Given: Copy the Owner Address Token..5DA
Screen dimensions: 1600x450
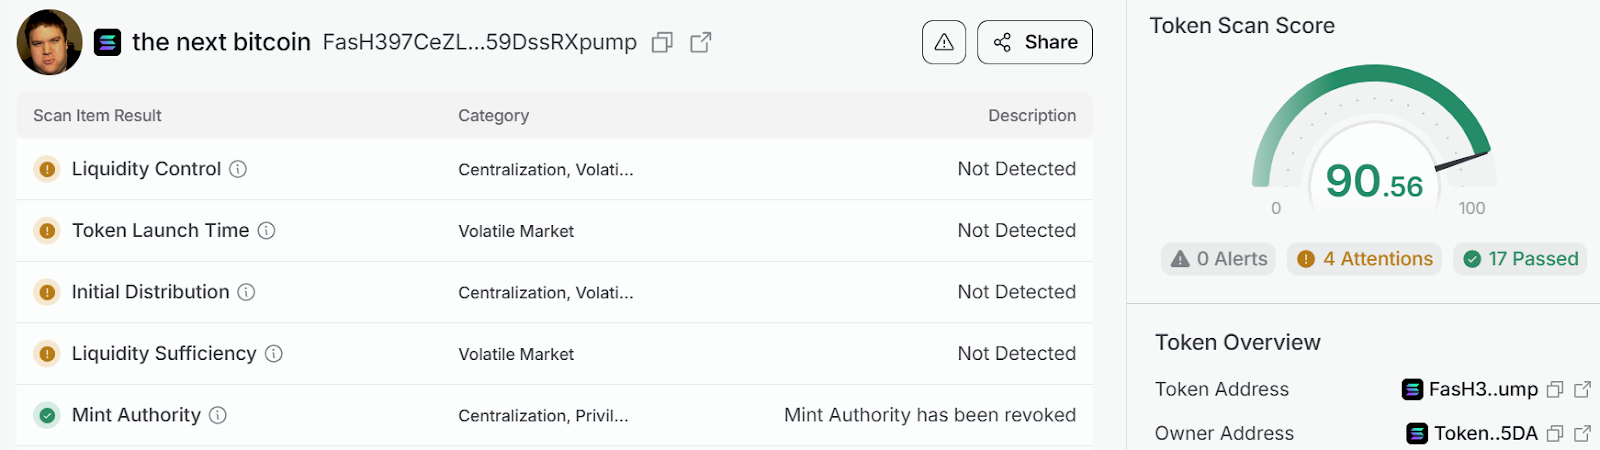Looking at the screenshot, I should pos(1555,434).
